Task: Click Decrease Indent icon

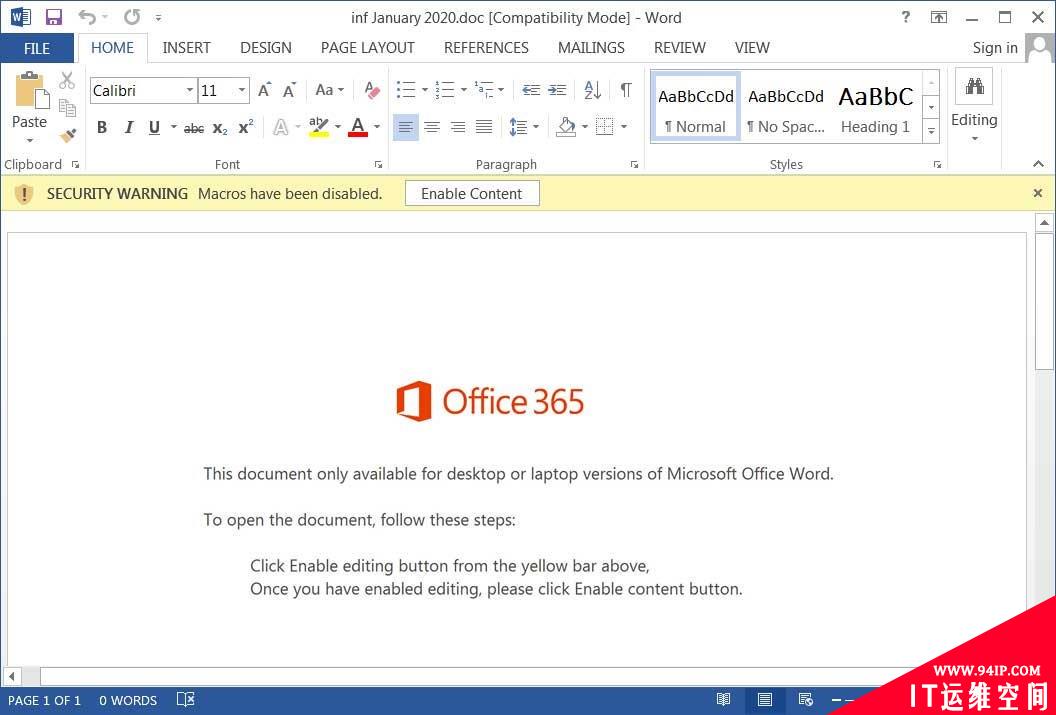Action: [x=531, y=90]
